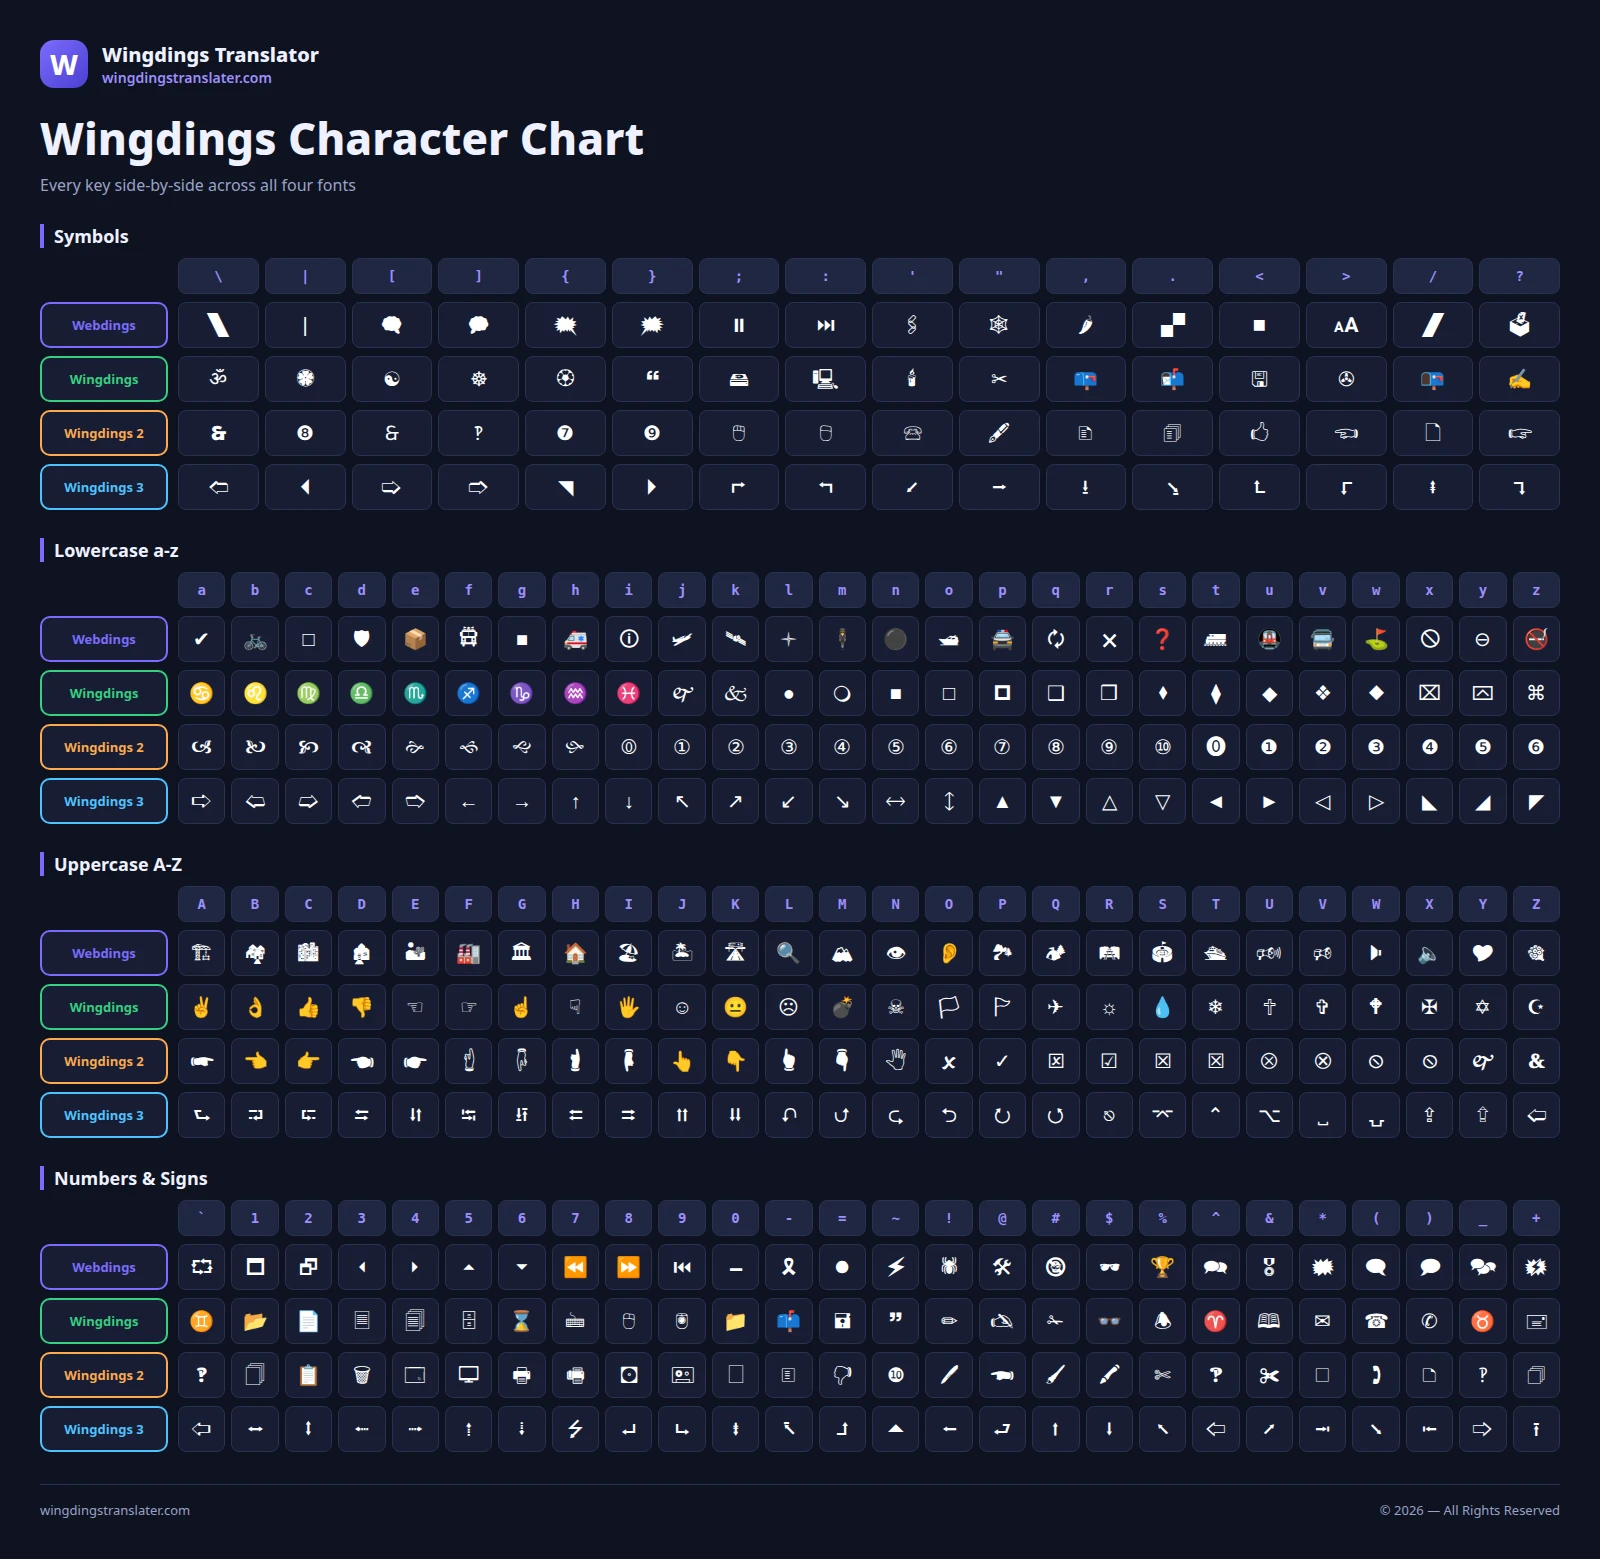Click the 'Numbers & Signs' section heading
The image size is (1600, 1559).
tap(131, 1179)
